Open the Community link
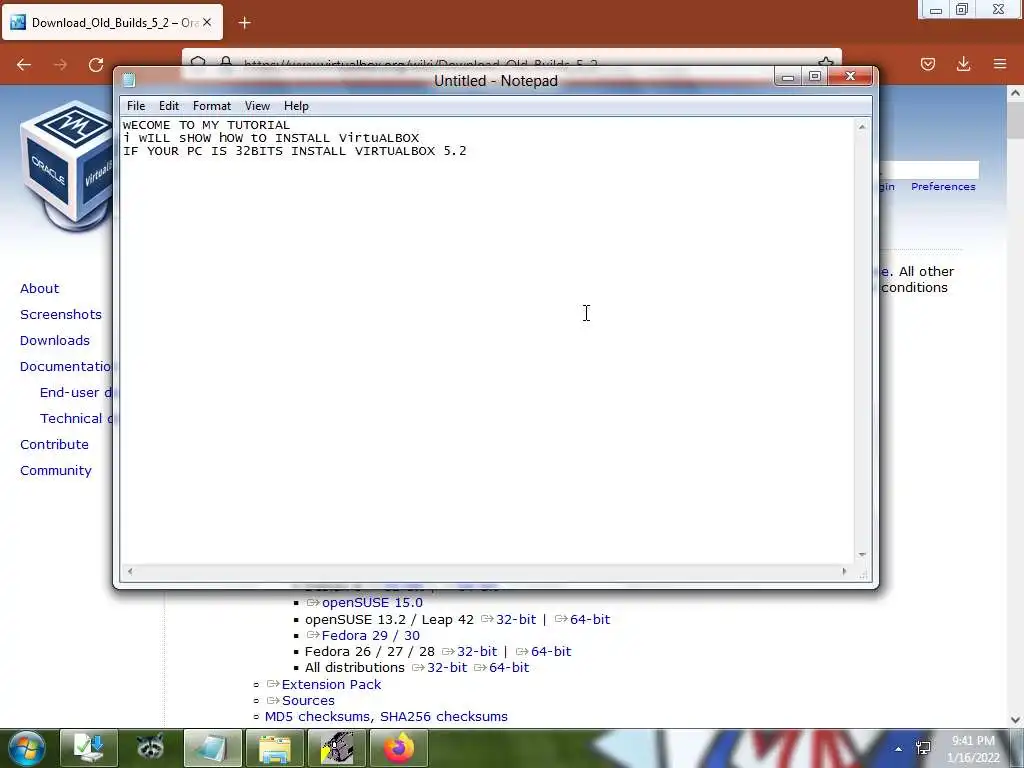The width and height of the screenshot is (1024, 768). (x=56, y=471)
